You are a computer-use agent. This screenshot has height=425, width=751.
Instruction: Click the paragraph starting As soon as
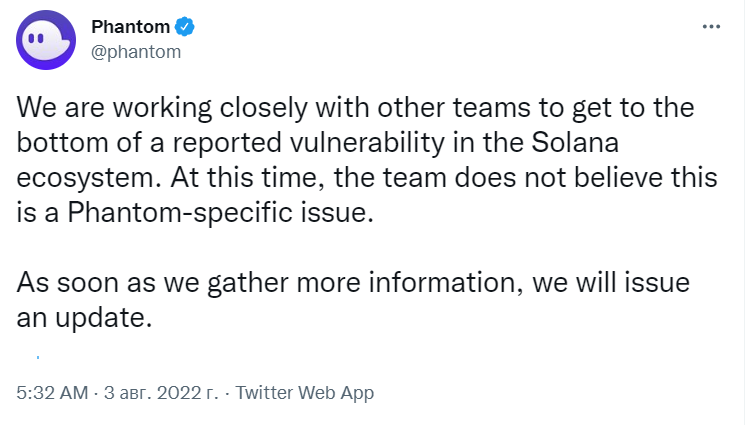click(x=353, y=299)
